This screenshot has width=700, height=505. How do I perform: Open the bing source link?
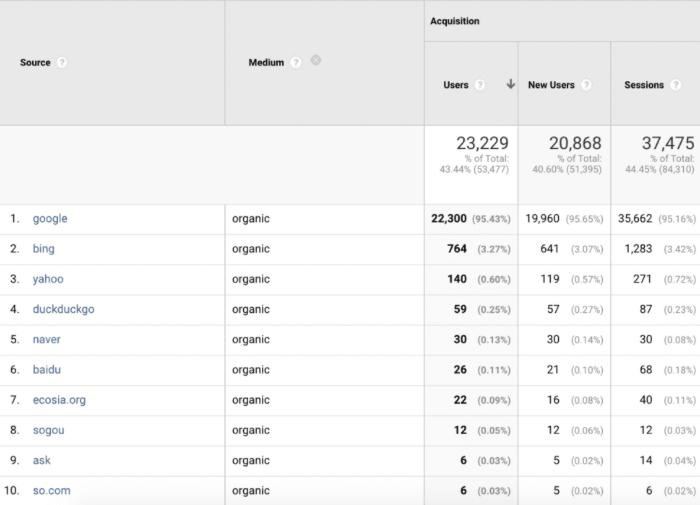pos(44,249)
